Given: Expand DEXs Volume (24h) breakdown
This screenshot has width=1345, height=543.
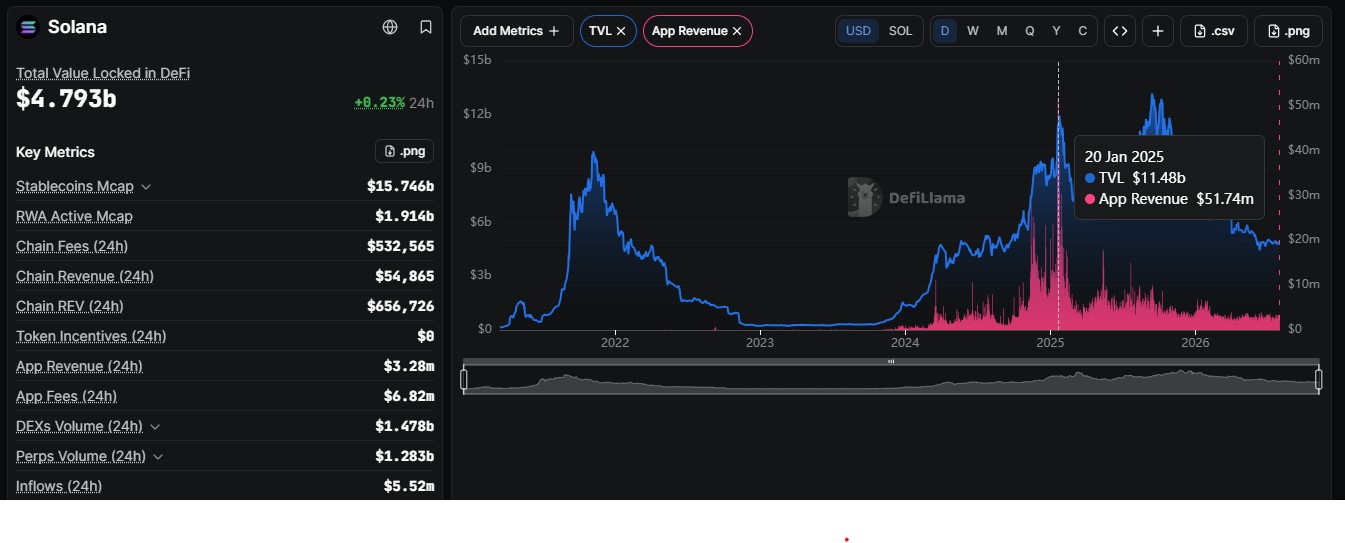Looking at the screenshot, I should (x=155, y=427).
